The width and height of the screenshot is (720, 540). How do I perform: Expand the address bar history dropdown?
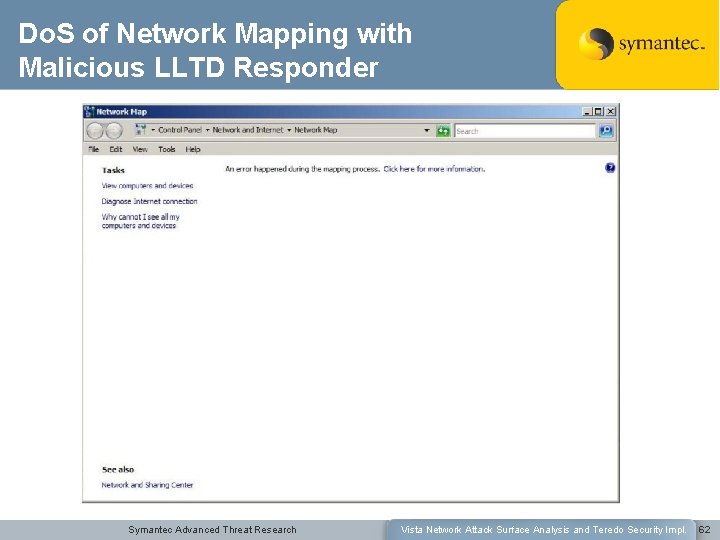point(427,131)
